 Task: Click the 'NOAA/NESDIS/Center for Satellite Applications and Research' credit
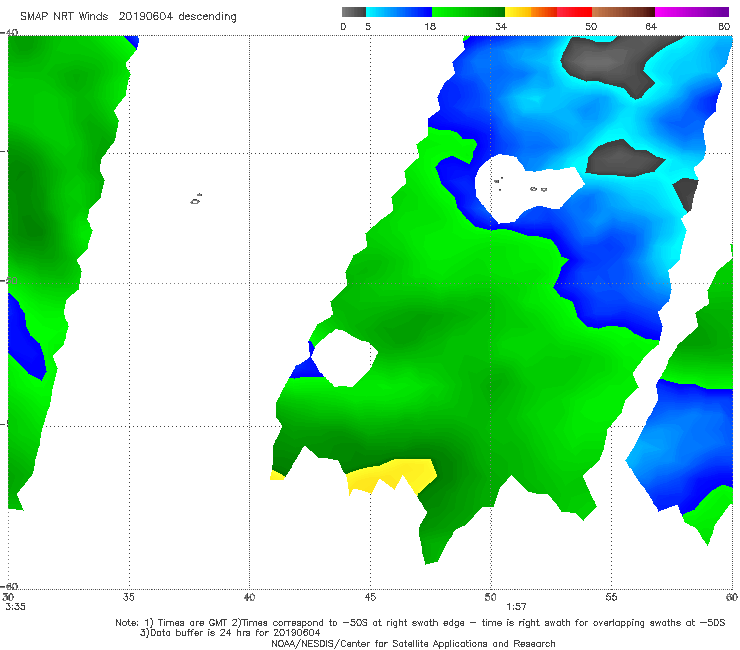click(413, 643)
